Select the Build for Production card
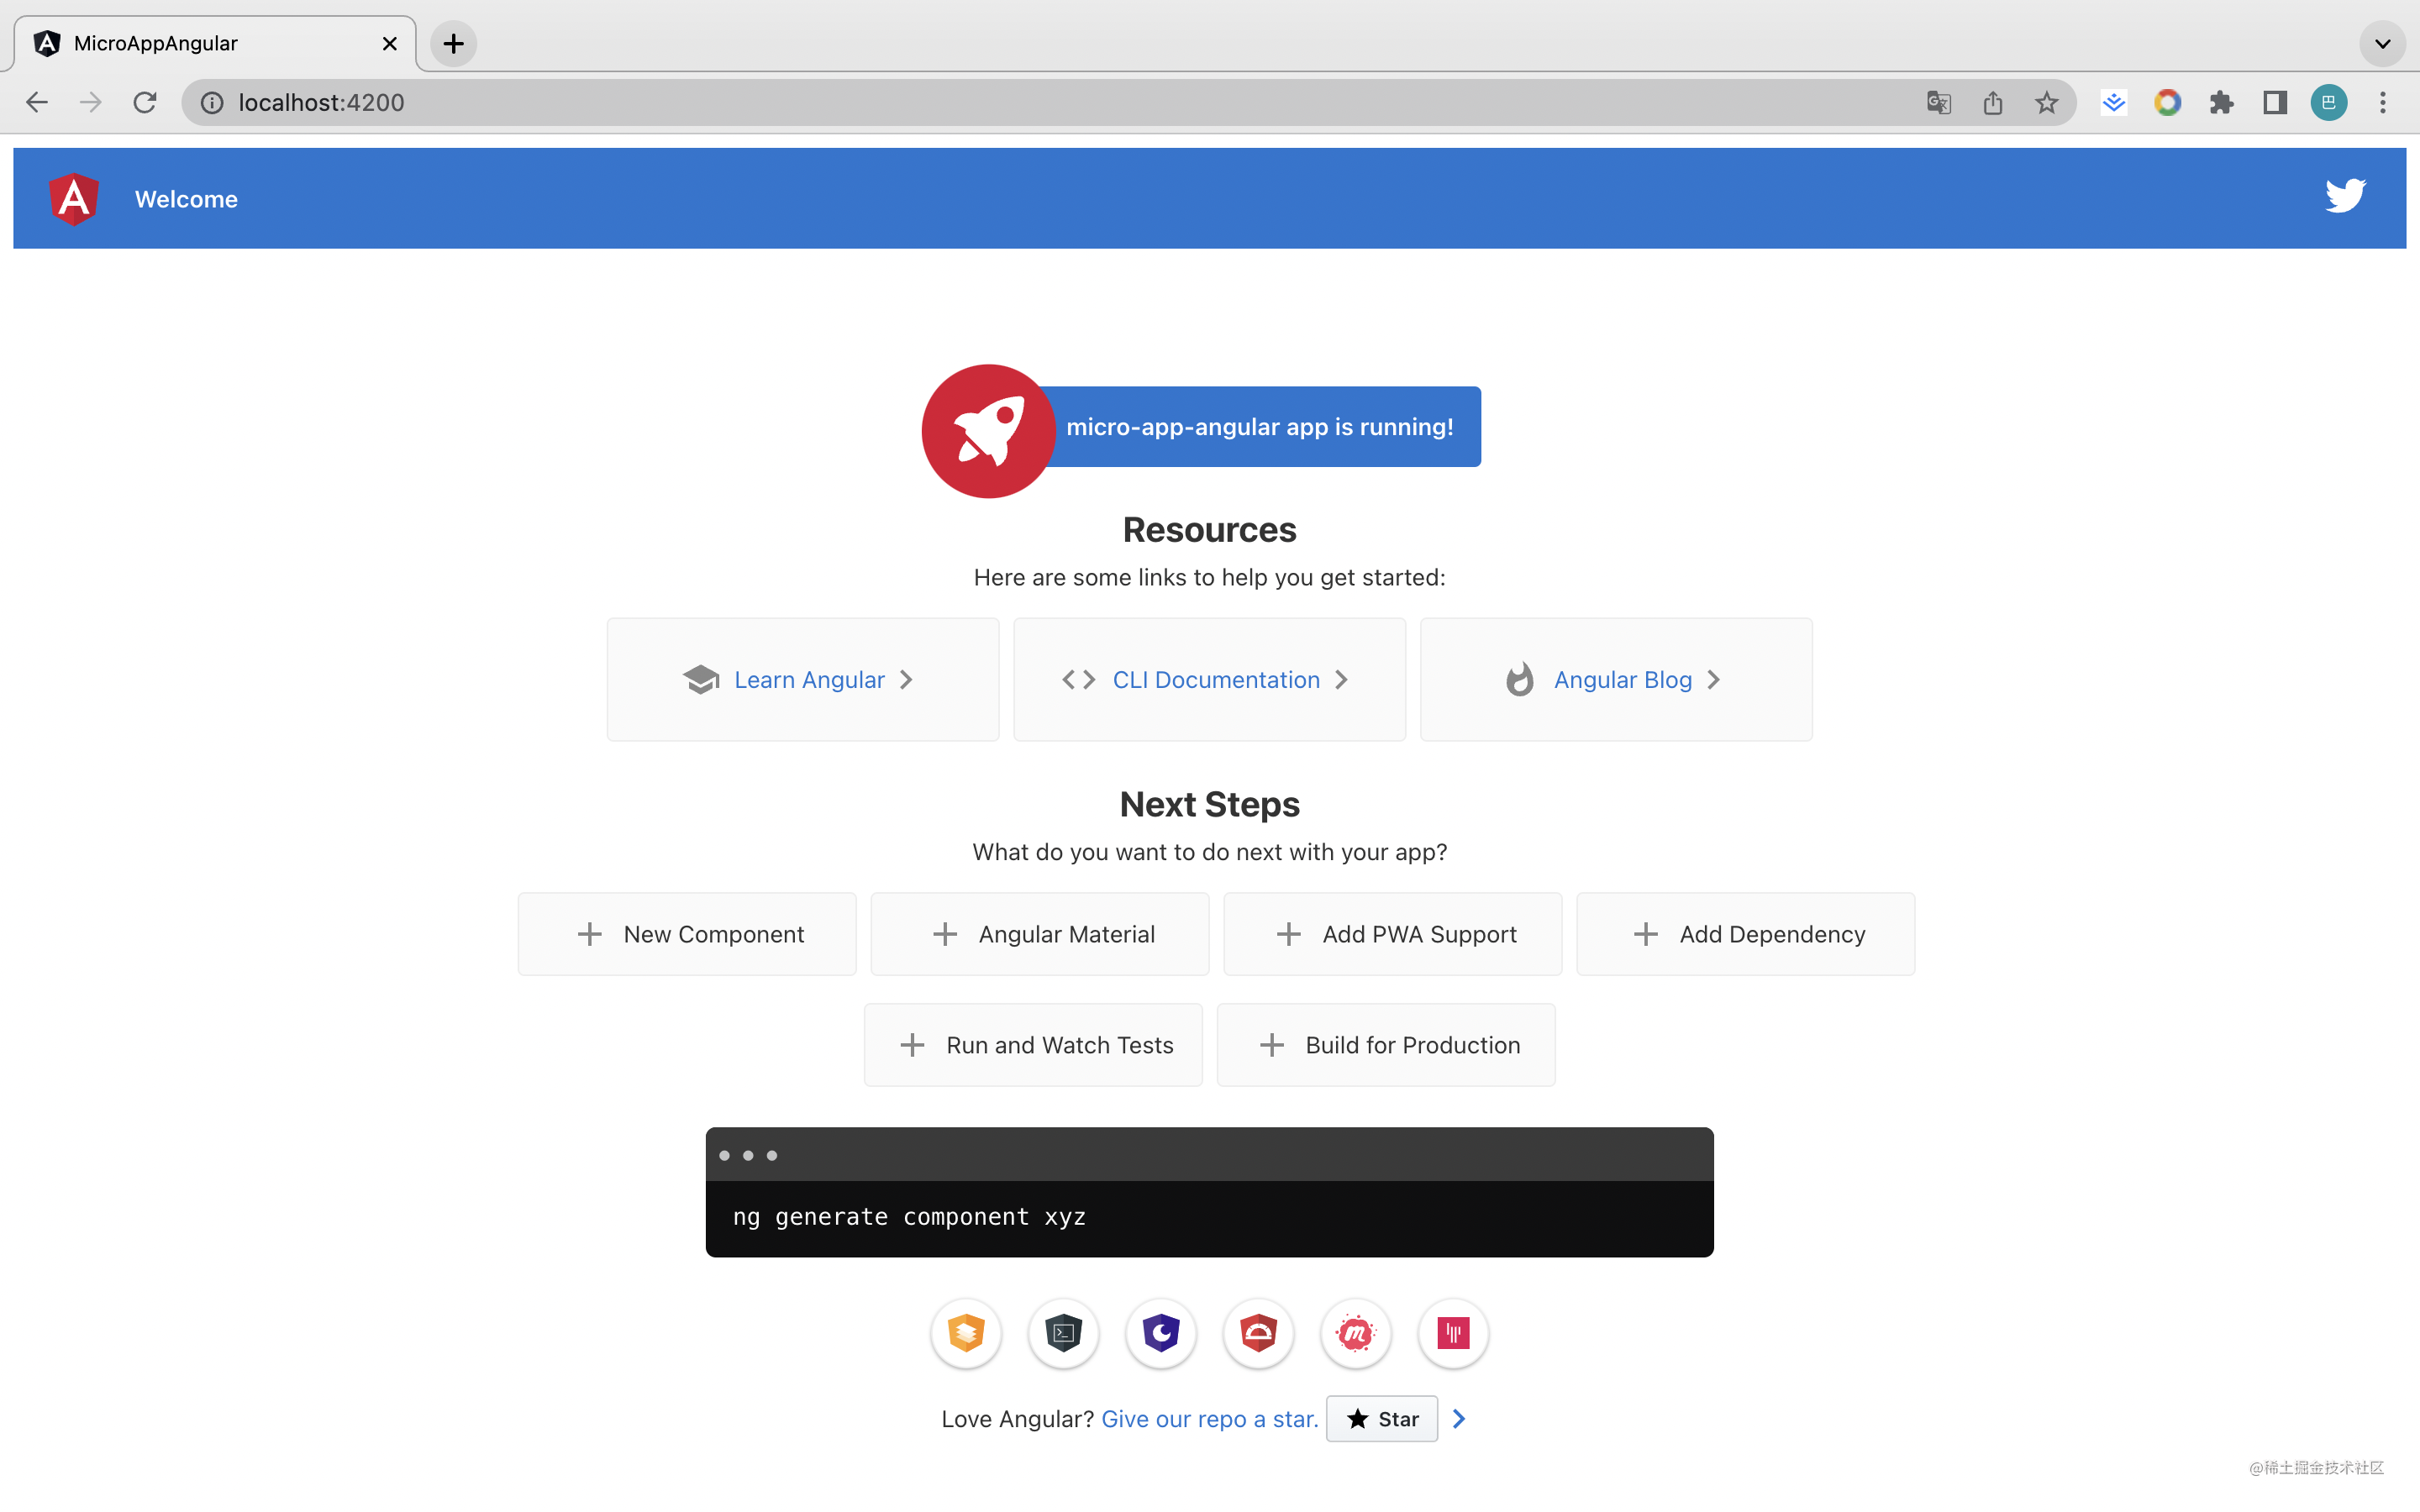This screenshot has height=1512, width=2420. point(1385,1045)
